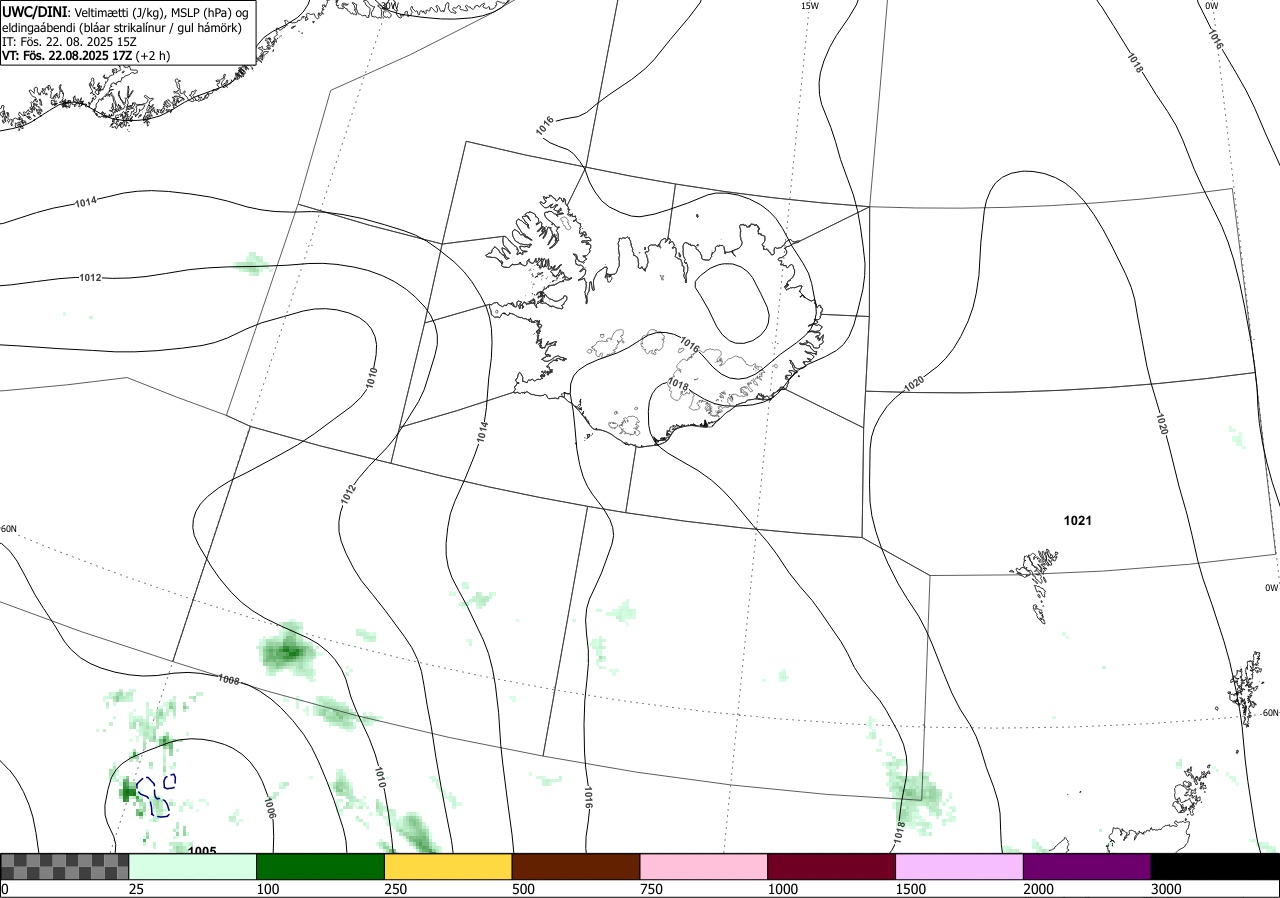Pick the dark maroon 1000–1500 legend swatch
This screenshot has height=898, width=1280.
(x=832, y=866)
